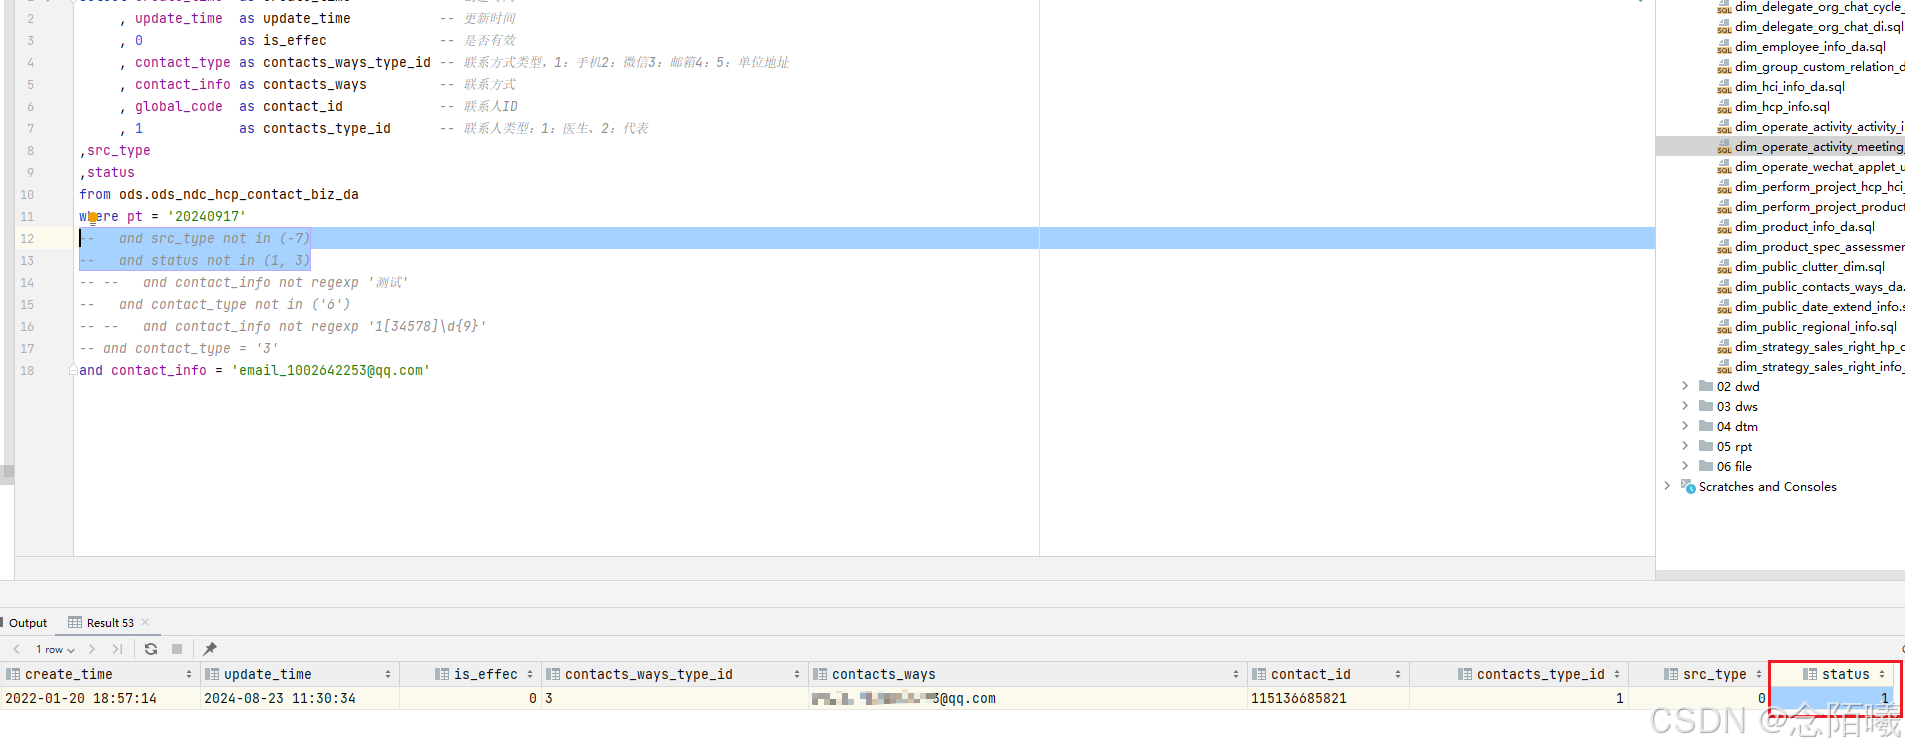Screen dimensions: 1905x752
Task: Sort by contacts_type_id column sort arrows
Action: pyautogui.click(x=1617, y=675)
